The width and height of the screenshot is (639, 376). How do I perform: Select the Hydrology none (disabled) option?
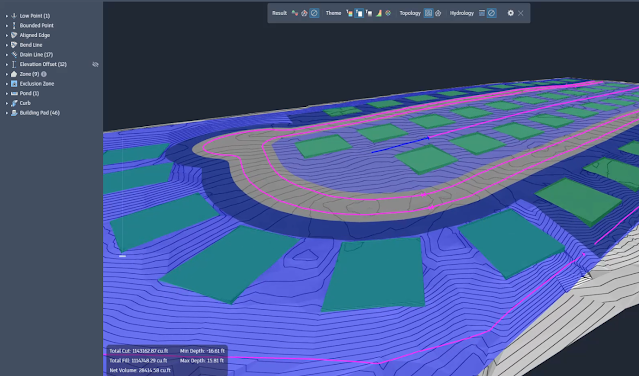[491, 13]
